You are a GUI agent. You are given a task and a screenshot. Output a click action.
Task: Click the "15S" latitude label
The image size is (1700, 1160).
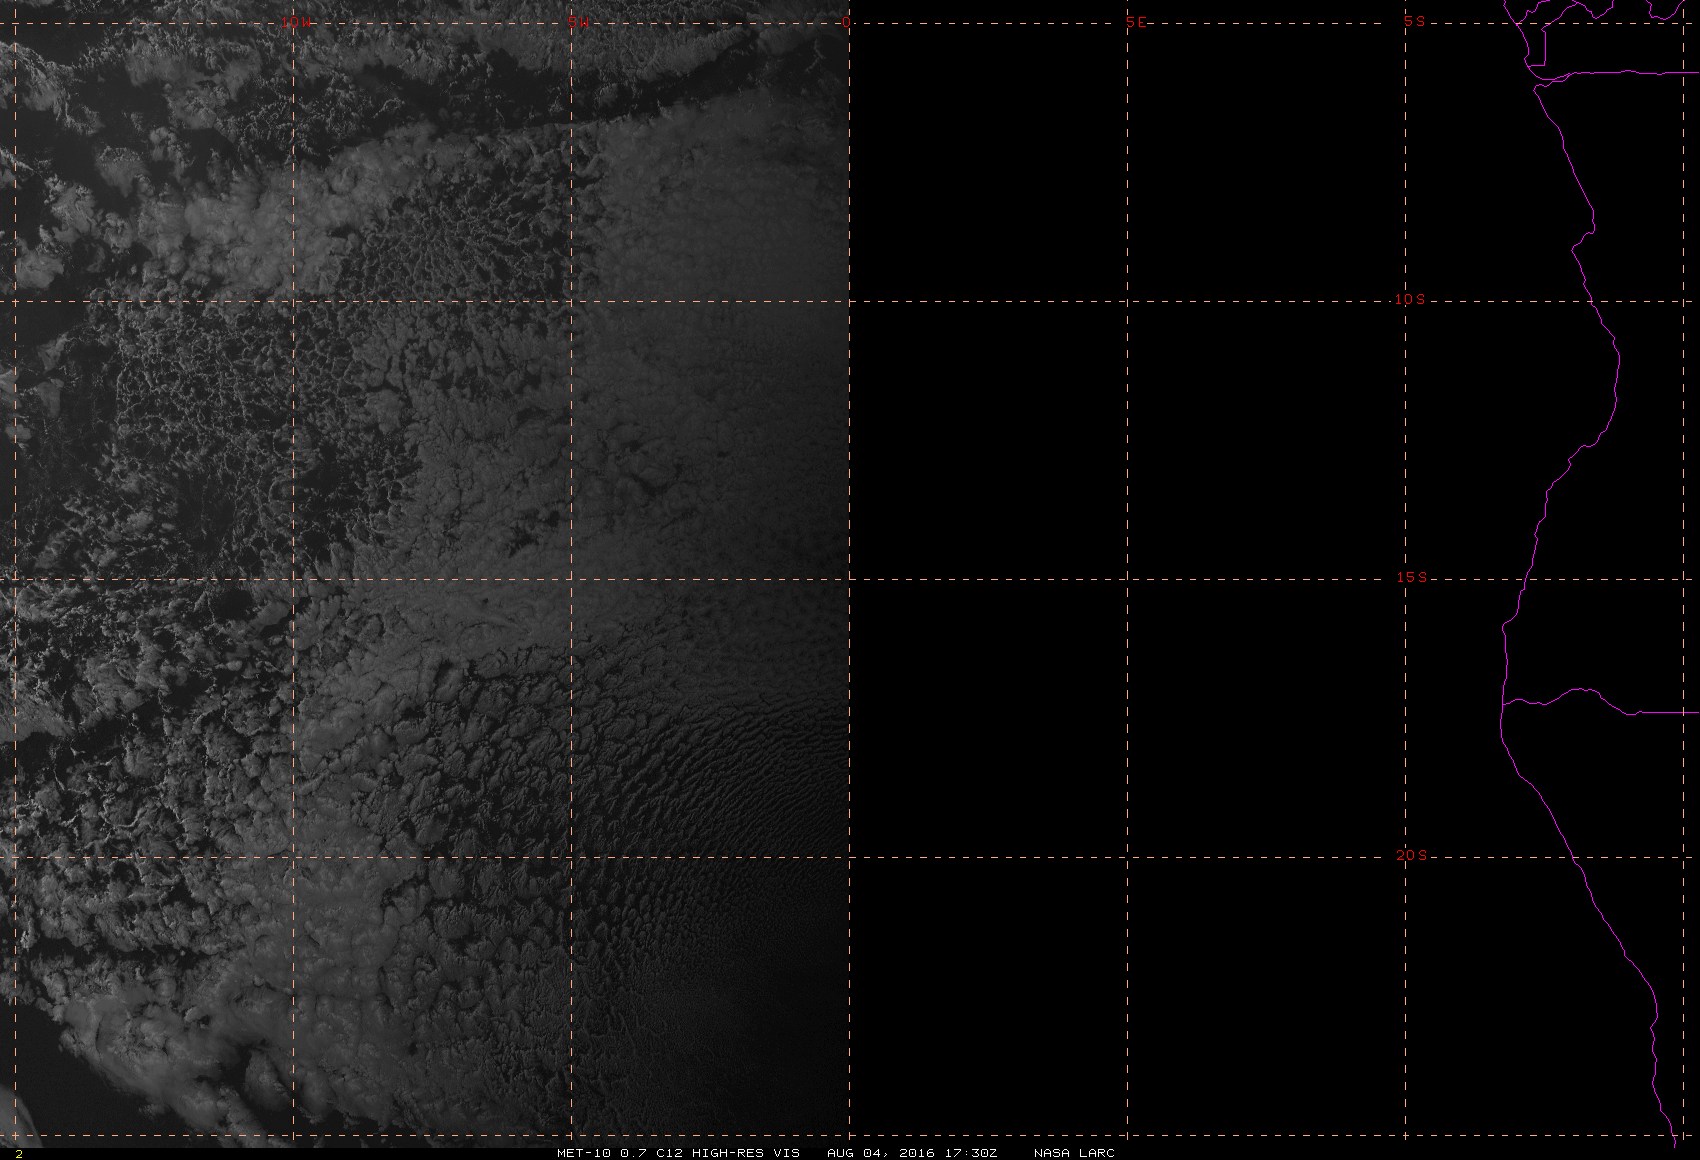pos(1411,577)
